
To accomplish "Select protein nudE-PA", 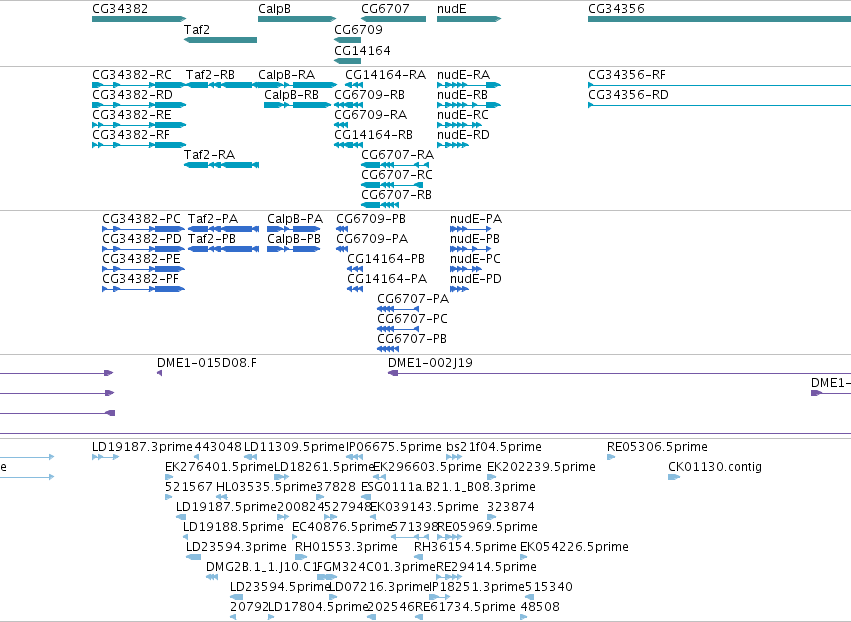I will pyautogui.click(x=471, y=229).
